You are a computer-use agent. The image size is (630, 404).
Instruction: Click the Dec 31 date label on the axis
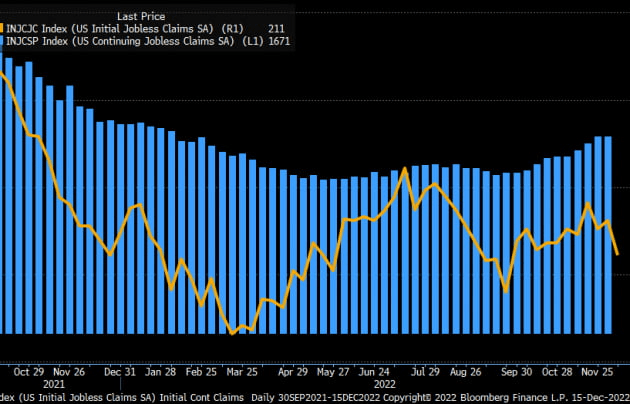click(118, 370)
